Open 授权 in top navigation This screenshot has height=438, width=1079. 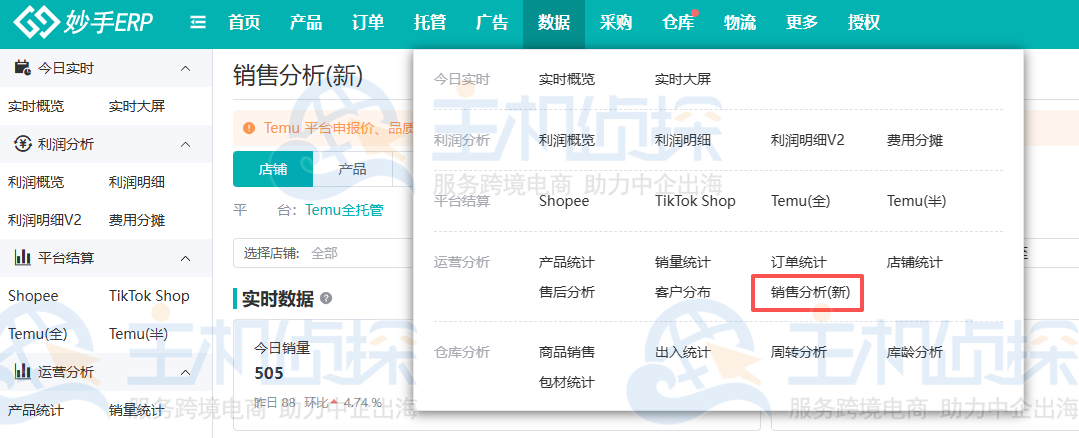864,23
